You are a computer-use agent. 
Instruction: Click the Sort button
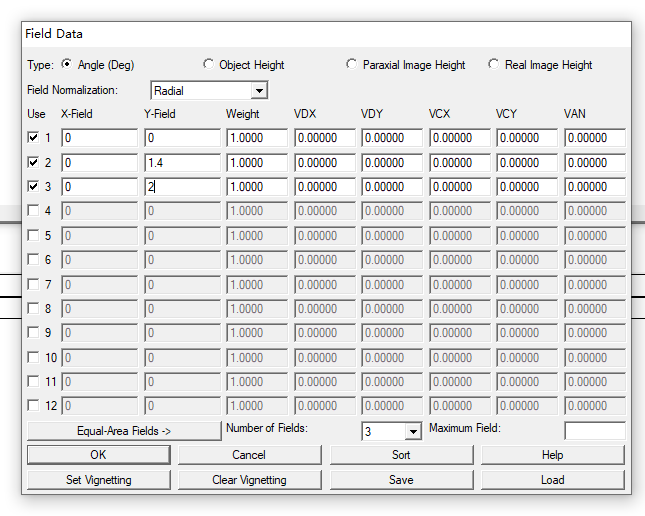coord(401,455)
